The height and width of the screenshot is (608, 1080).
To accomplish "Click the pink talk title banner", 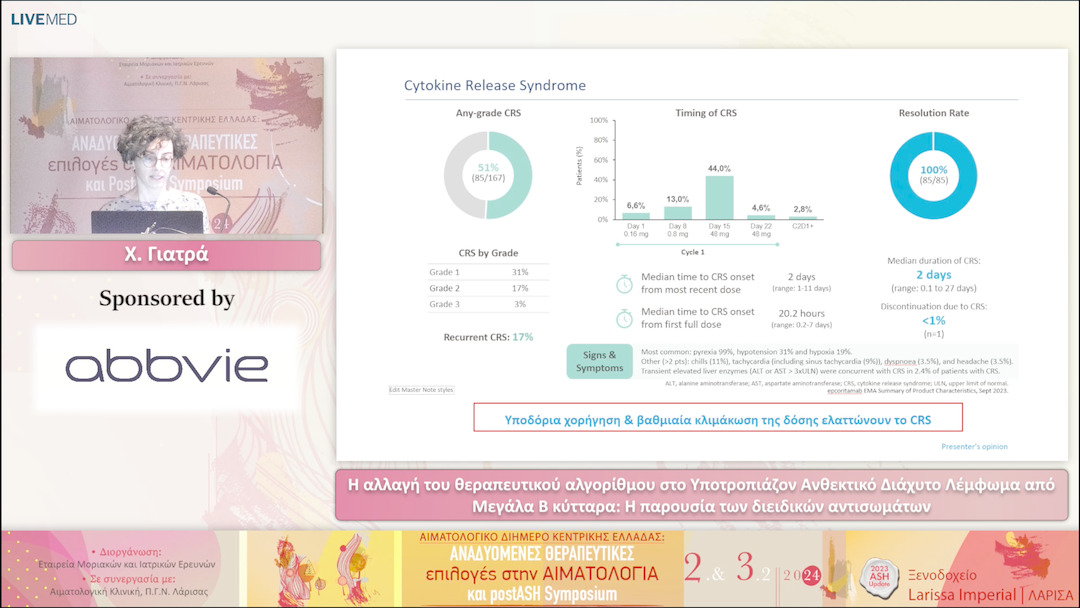I will [701, 495].
